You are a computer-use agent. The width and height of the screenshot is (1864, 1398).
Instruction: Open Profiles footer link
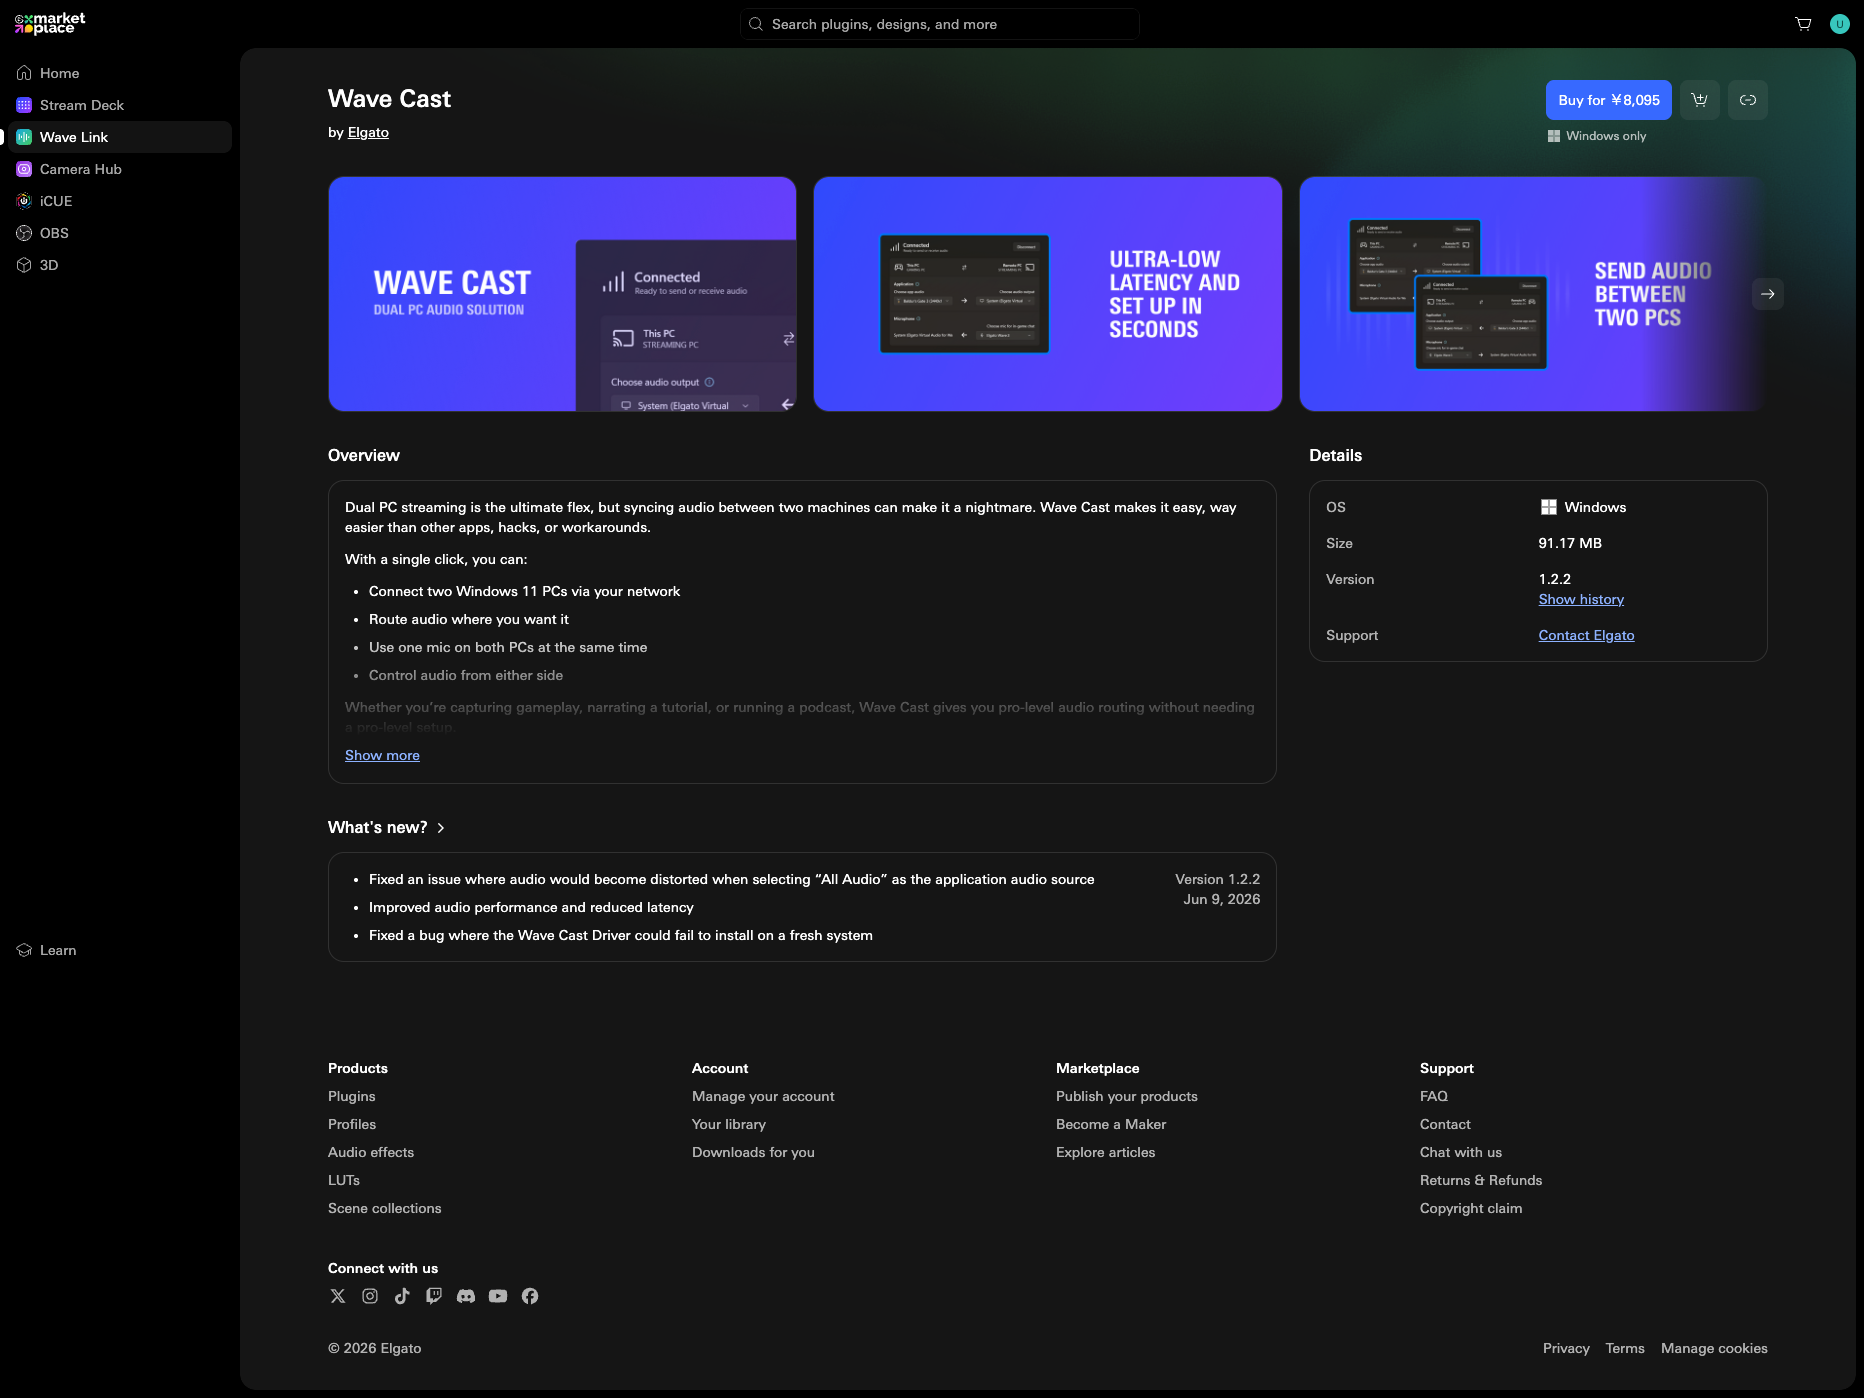352,1124
